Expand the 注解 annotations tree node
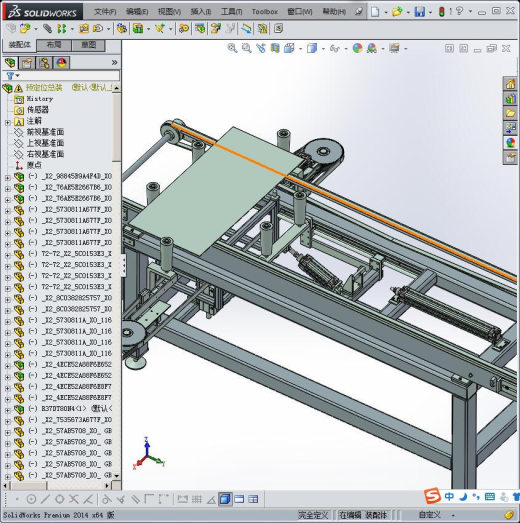This screenshot has width=520, height=523. (8, 122)
